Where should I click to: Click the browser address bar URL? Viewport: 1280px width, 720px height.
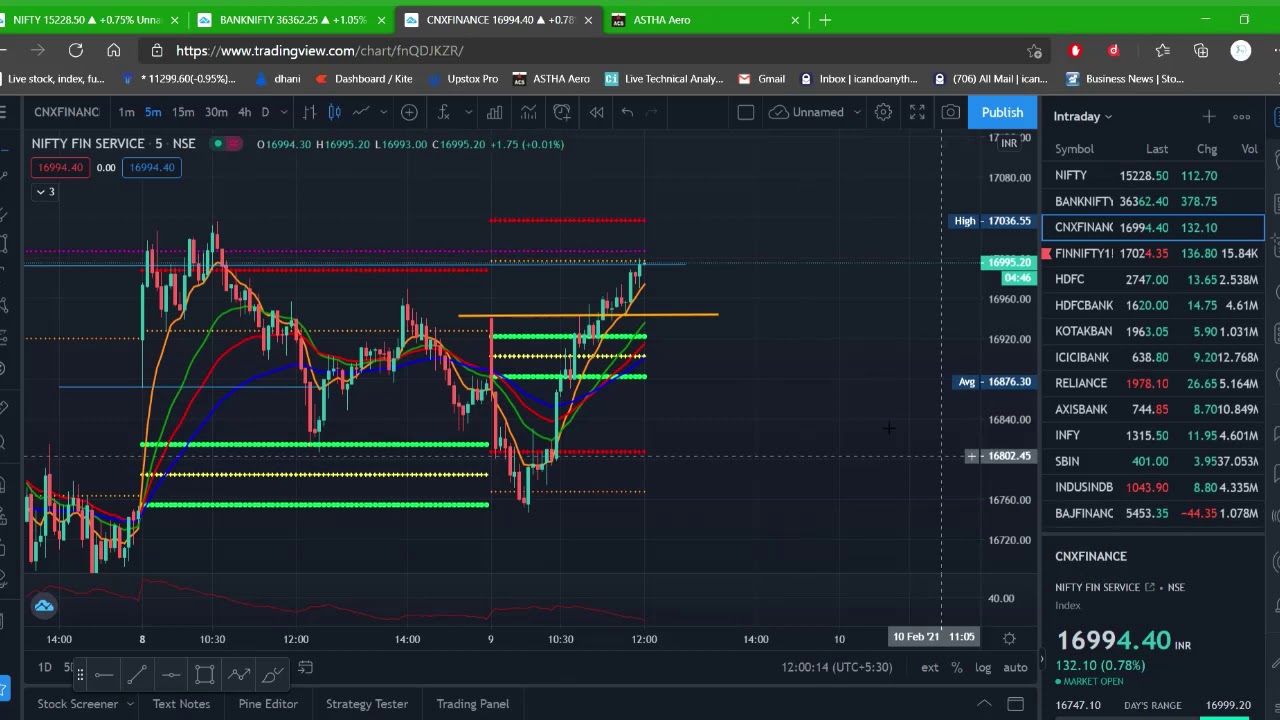coord(320,50)
